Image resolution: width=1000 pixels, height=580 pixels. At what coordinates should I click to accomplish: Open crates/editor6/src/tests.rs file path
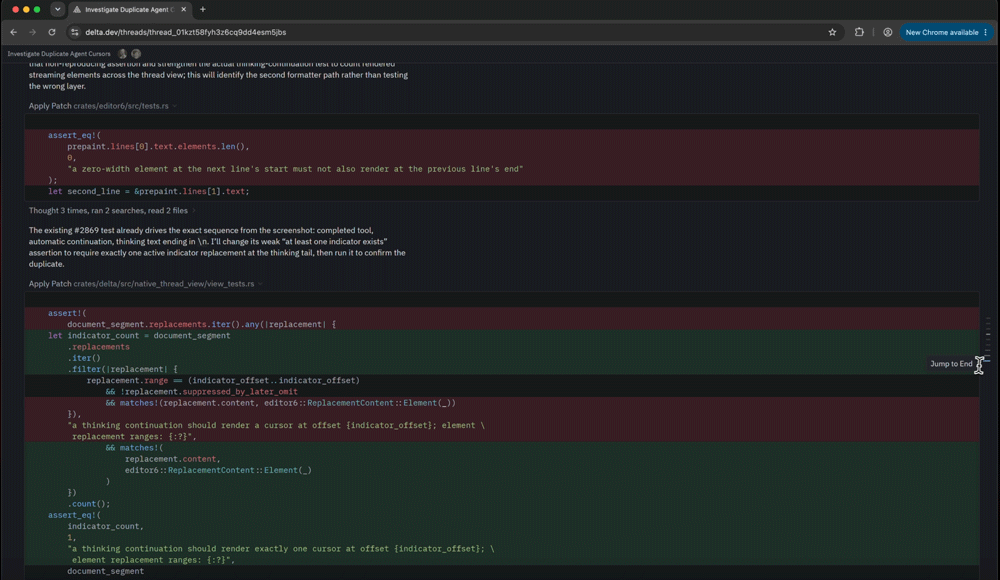point(121,106)
